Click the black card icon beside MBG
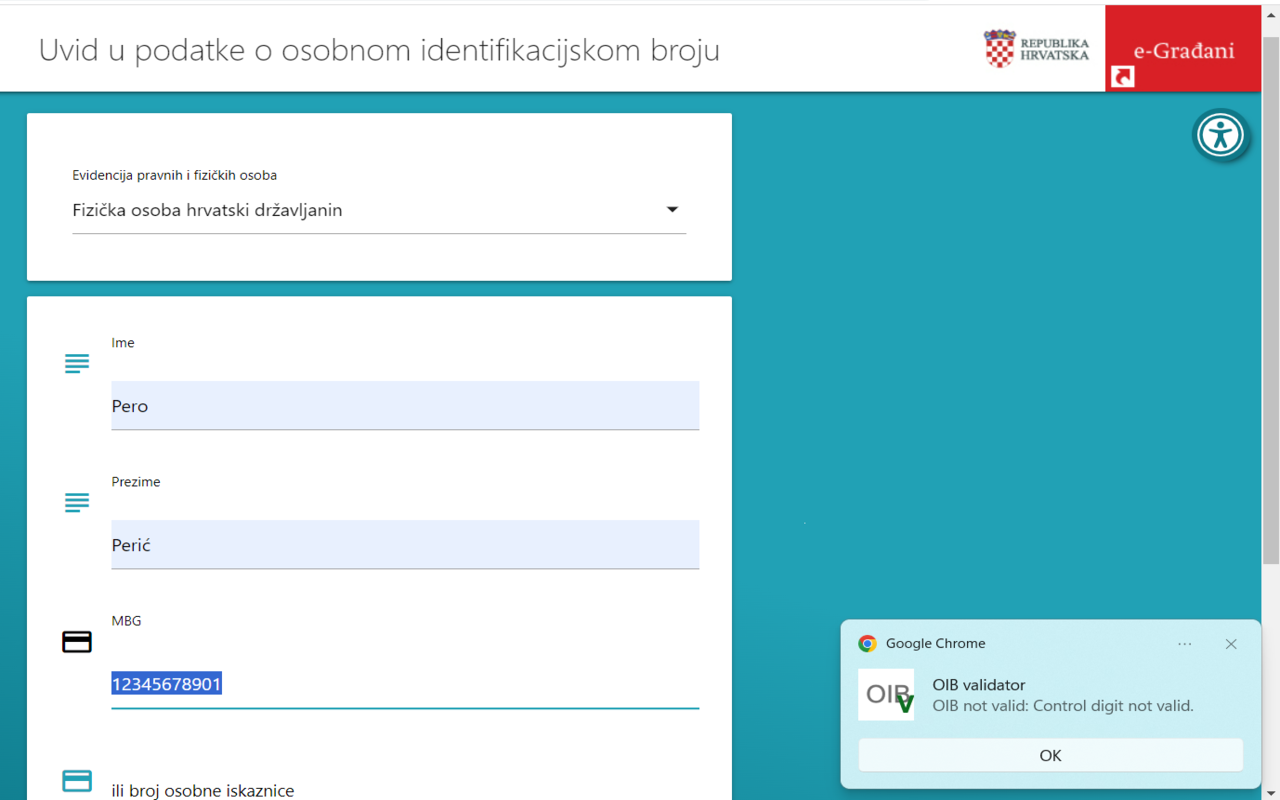This screenshot has width=1280, height=800. point(77,642)
